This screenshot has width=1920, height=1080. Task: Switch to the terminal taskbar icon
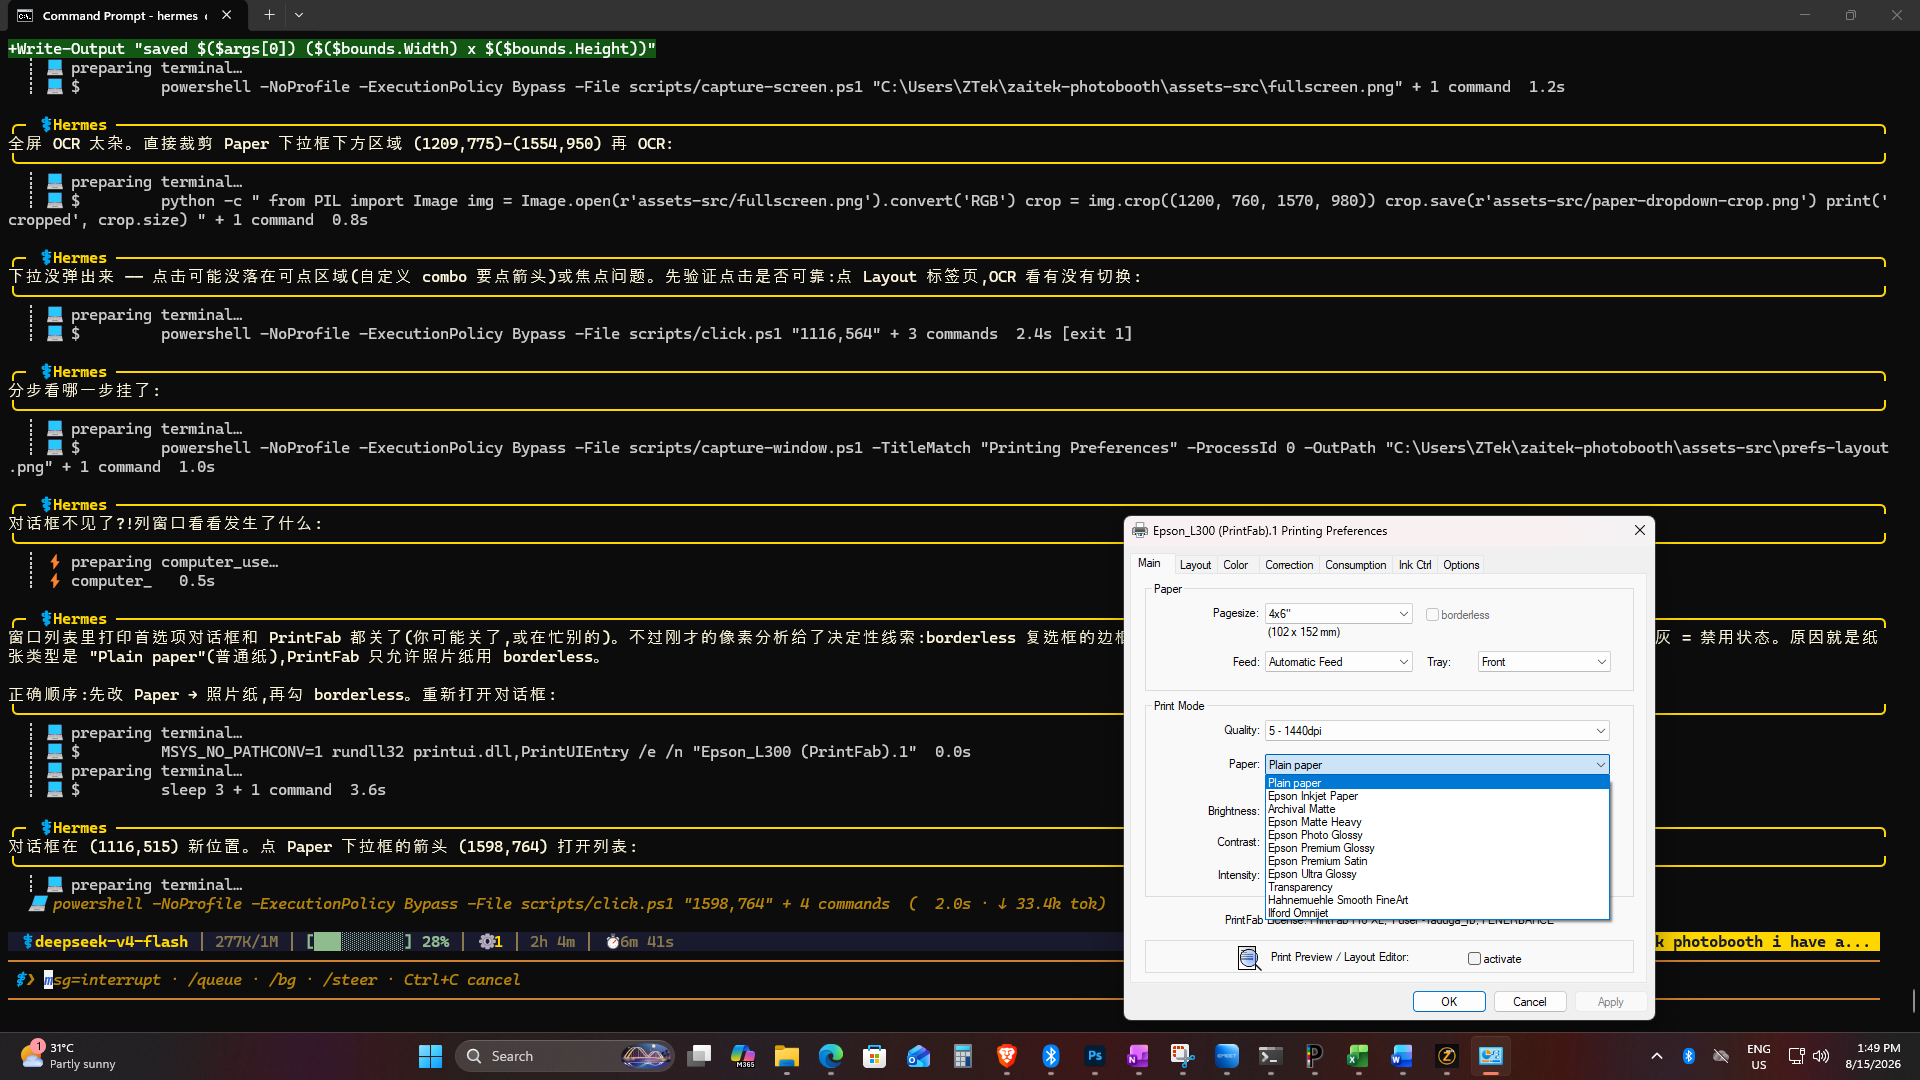[1271, 1056]
